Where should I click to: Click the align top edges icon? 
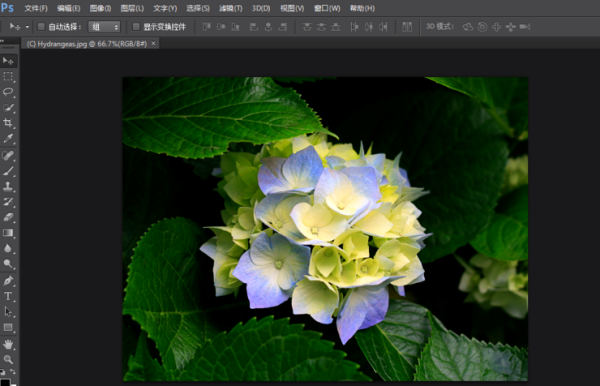click(x=207, y=27)
